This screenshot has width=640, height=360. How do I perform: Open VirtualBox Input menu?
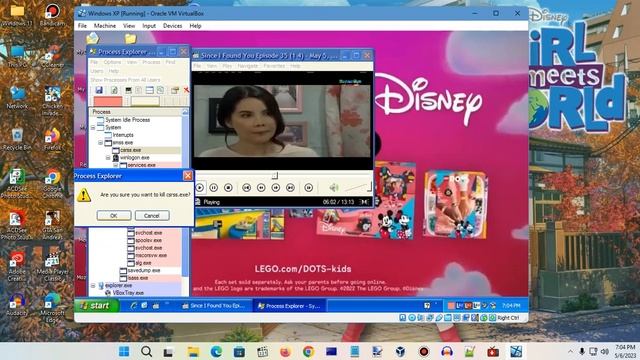[149, 26]
